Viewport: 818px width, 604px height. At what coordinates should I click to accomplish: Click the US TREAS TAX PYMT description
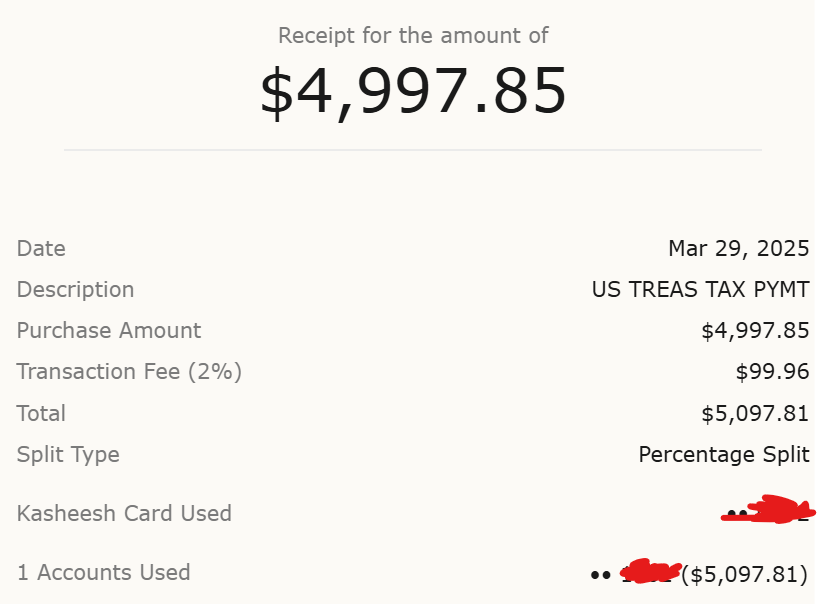tap(701, 289)
